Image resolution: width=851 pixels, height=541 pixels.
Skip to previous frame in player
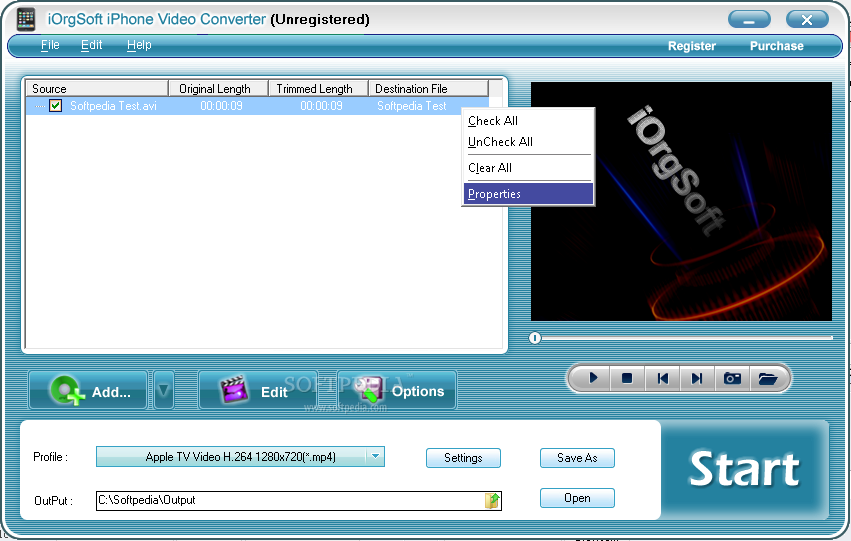662,378
